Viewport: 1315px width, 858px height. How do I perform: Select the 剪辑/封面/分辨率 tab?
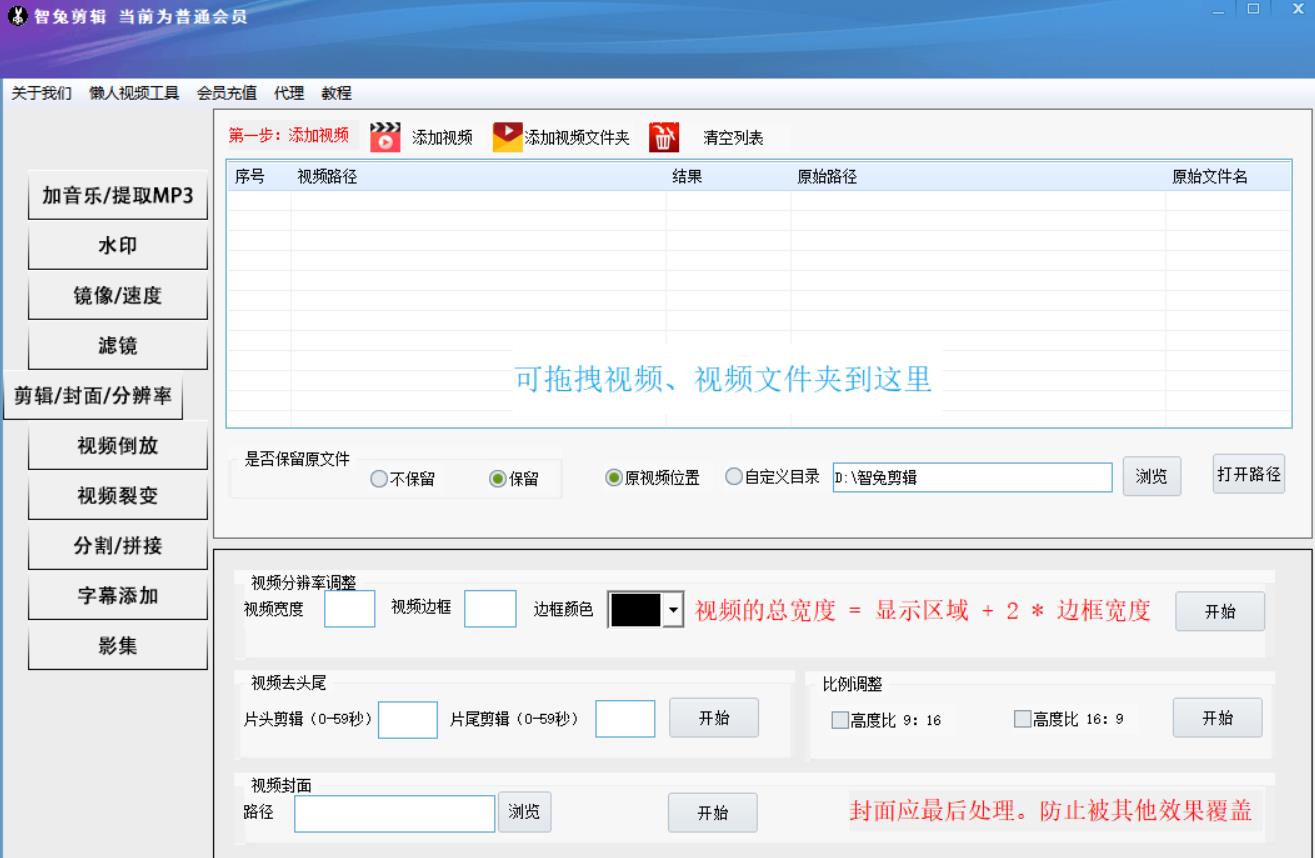pyautogui.click(x=91, y=396)
